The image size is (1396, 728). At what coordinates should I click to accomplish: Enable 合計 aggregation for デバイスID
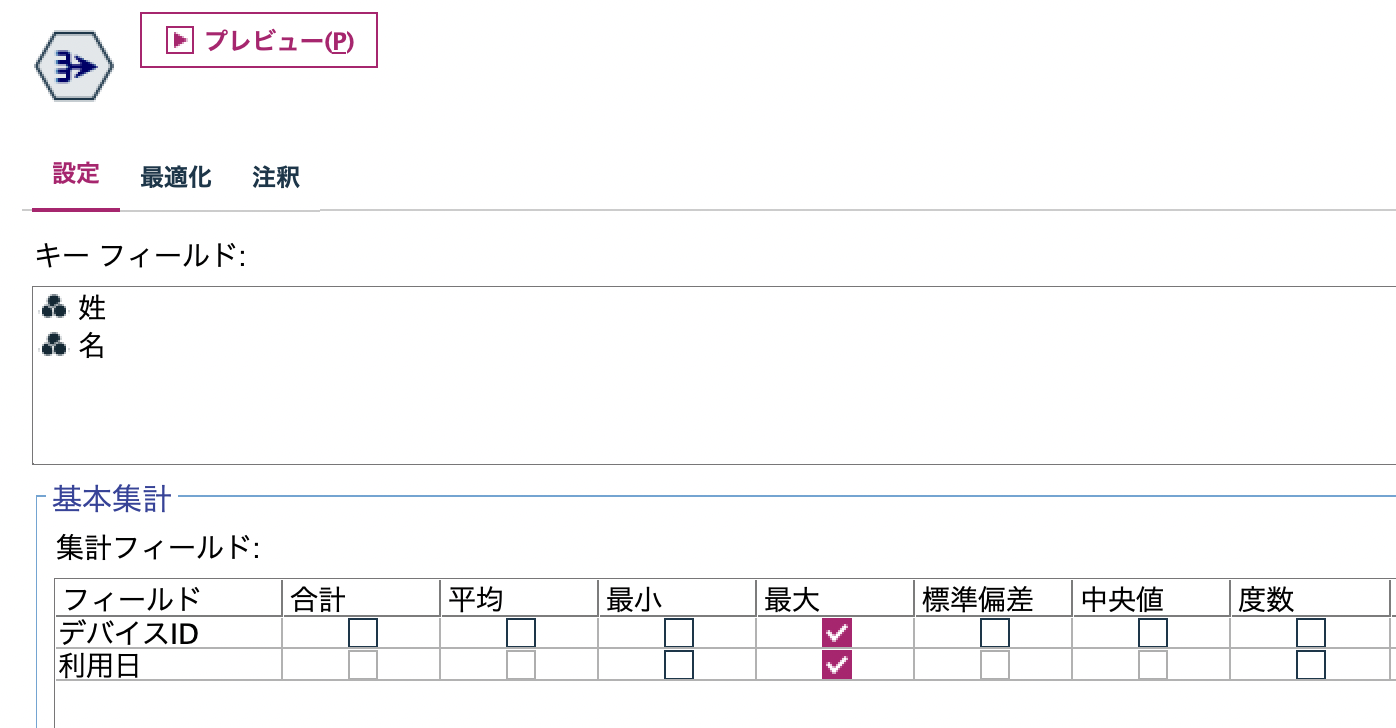(x=363, y=632)
